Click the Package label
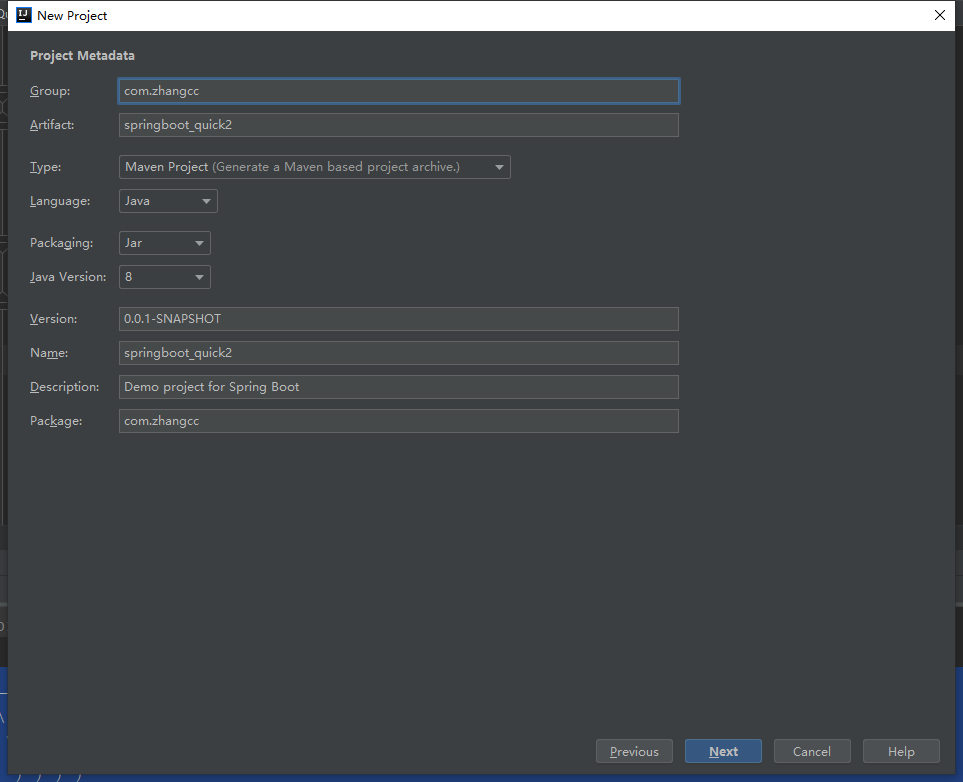This screenshot has height=782, width=963. click(56, 421)
